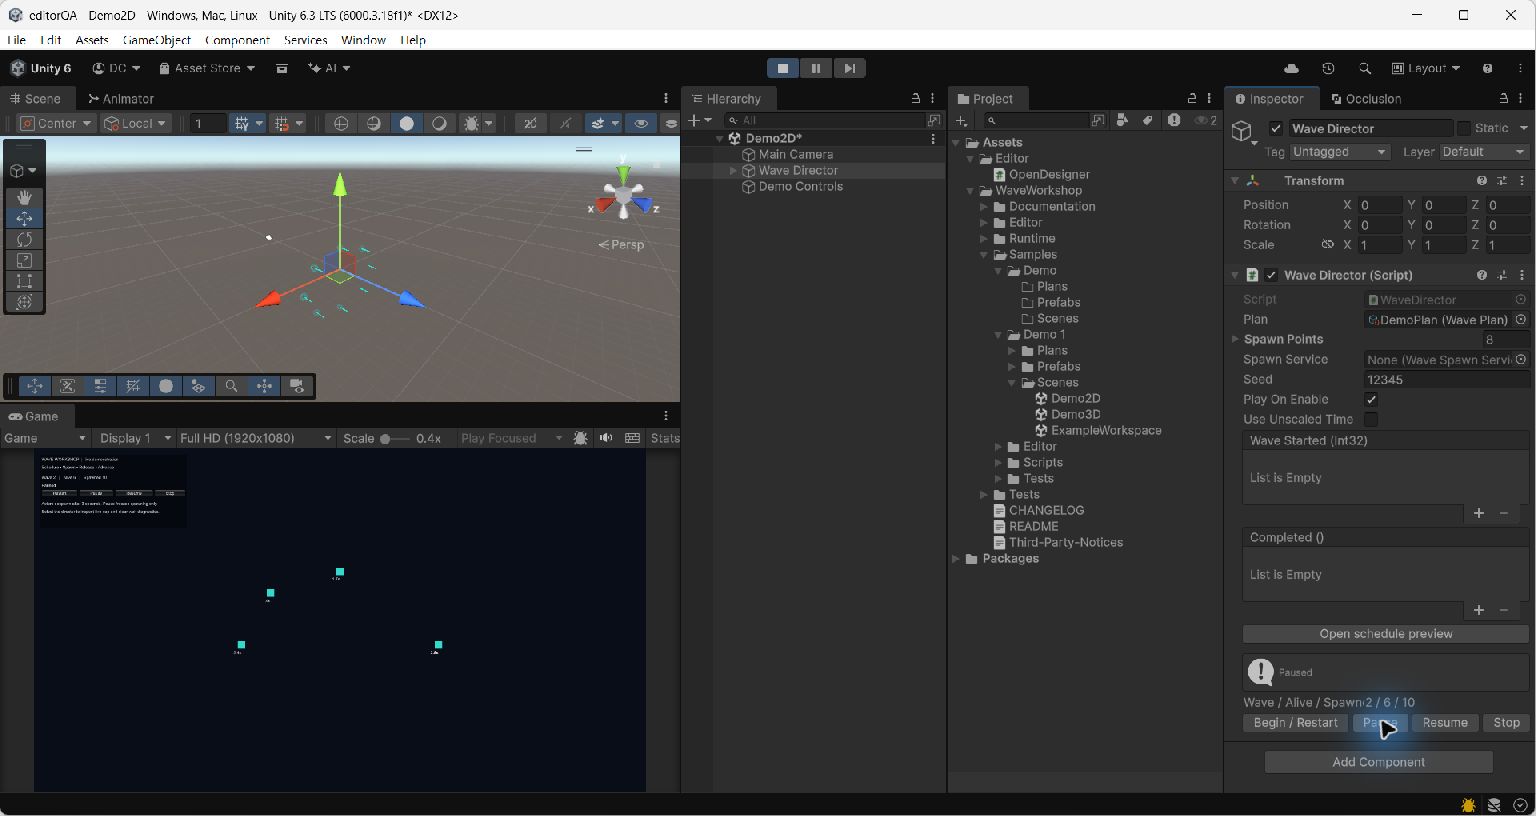Open the Window menu

[363, 40]
